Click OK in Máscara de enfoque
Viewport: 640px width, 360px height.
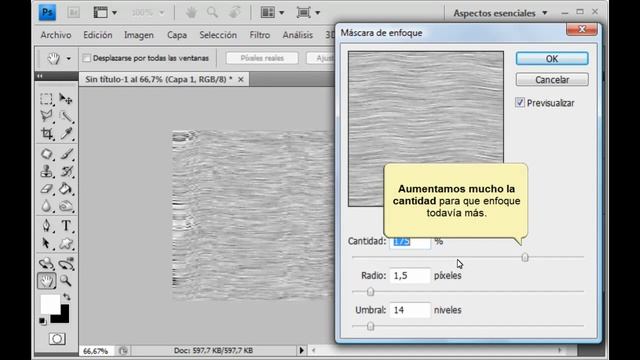tap(552, 59)
